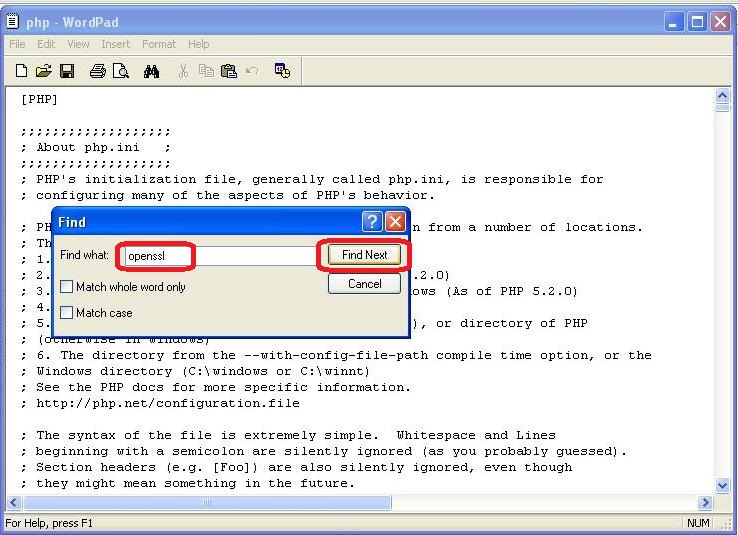Click the horizontal scrollbar thumb

(x=206, y=503)
